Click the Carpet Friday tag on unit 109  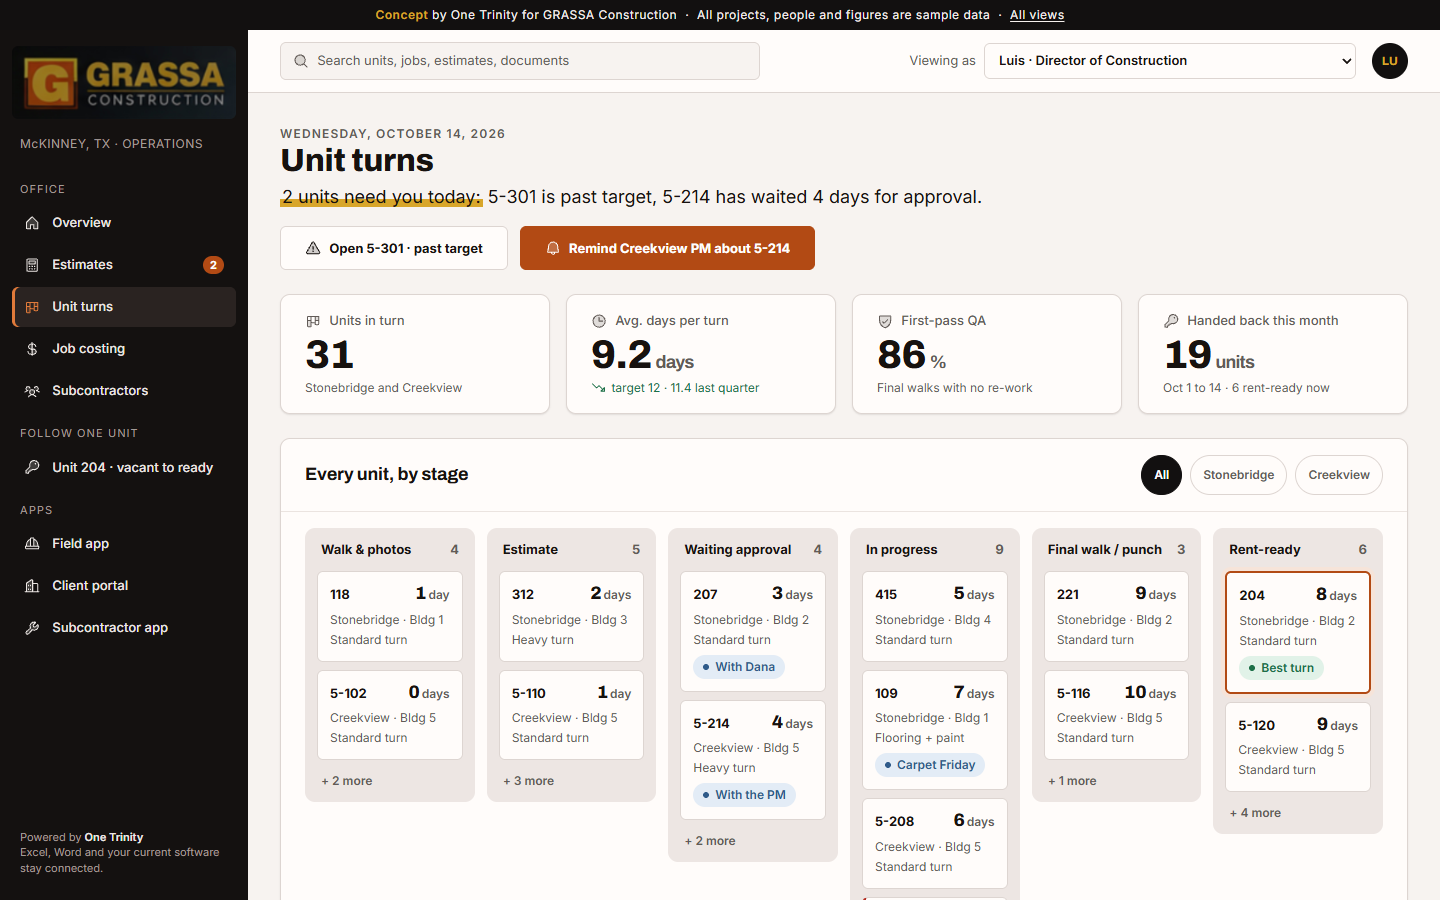[930, 765]
